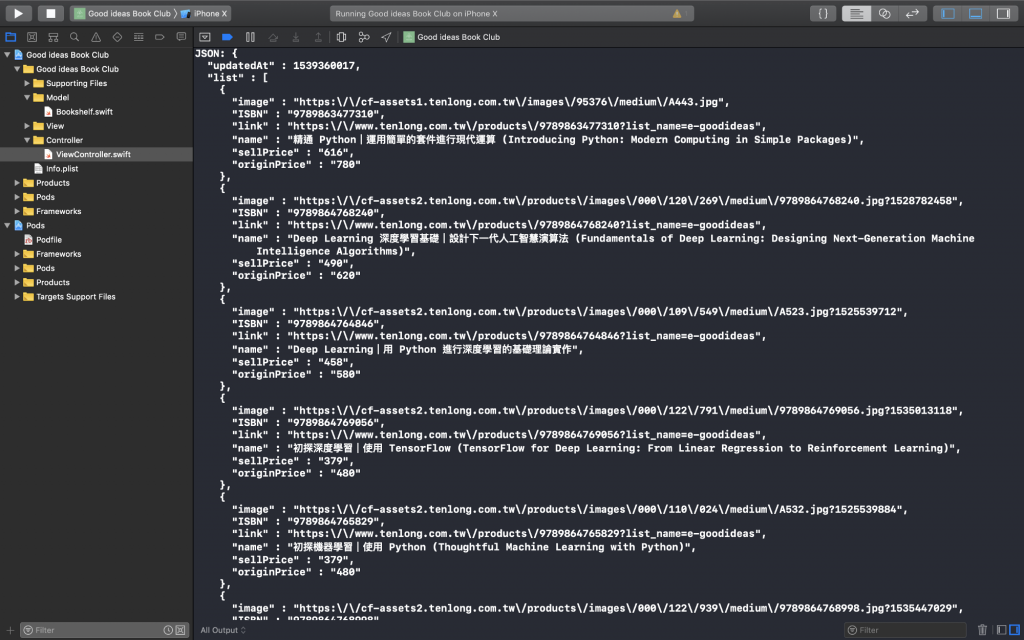Click the add file plus button
Viewport: 1024px width, 640px height.
point(10,630)
